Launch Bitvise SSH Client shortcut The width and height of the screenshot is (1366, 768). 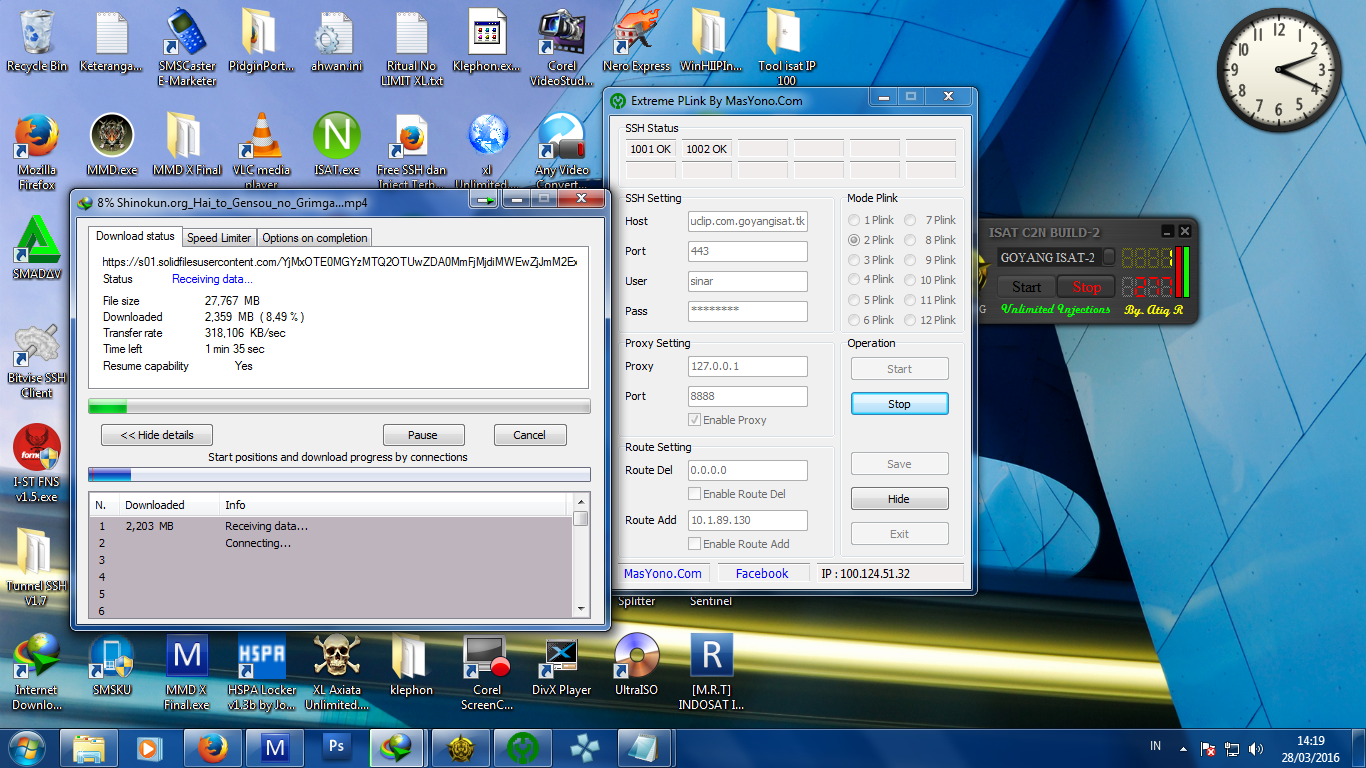point(37,360)
